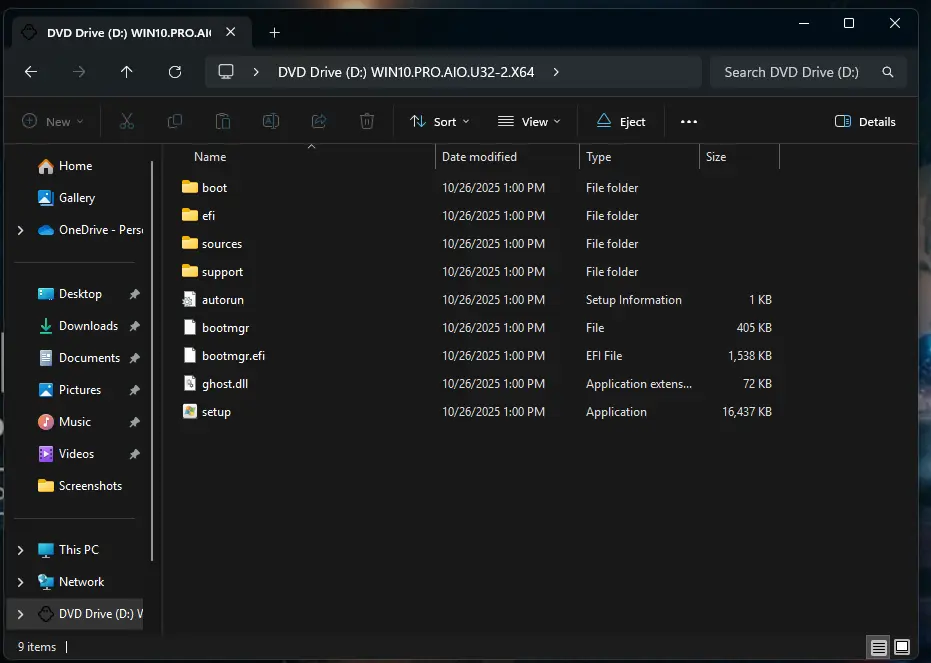This screenshot has width=931, height=663.
Task: Sort by the Date modified column header
Action: (x=479, y=157)
